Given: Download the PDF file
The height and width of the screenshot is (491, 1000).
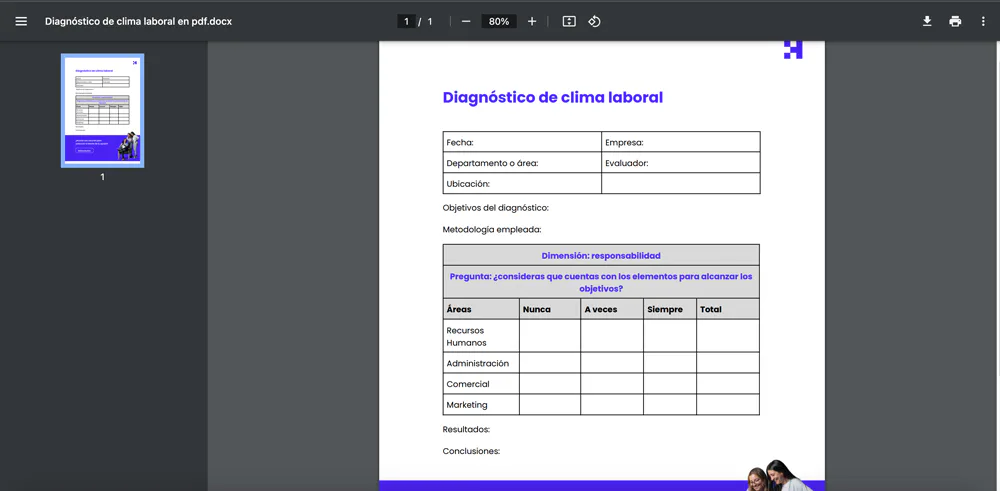Looking at the screenshot, I should (927, 22).
